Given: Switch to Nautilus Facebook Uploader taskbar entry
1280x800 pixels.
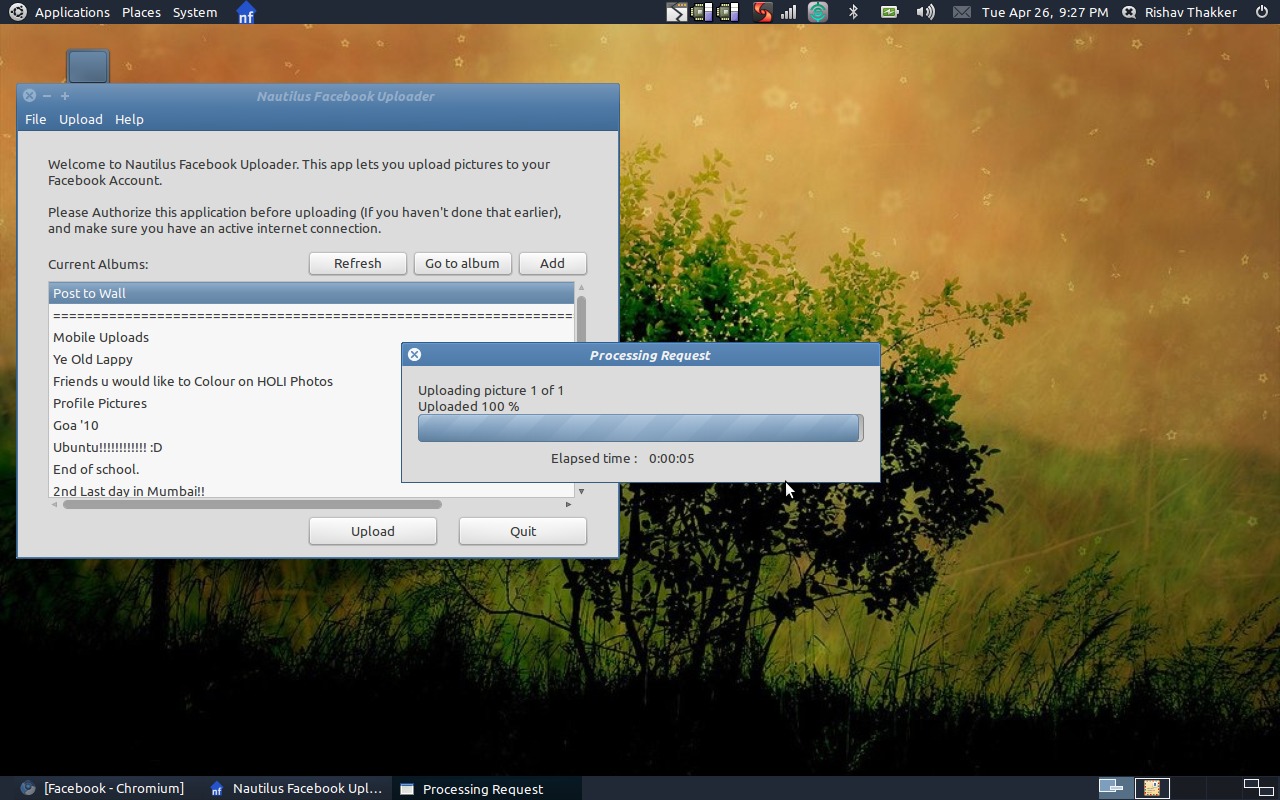Looking at the screenshot, I should pos(296,788).
